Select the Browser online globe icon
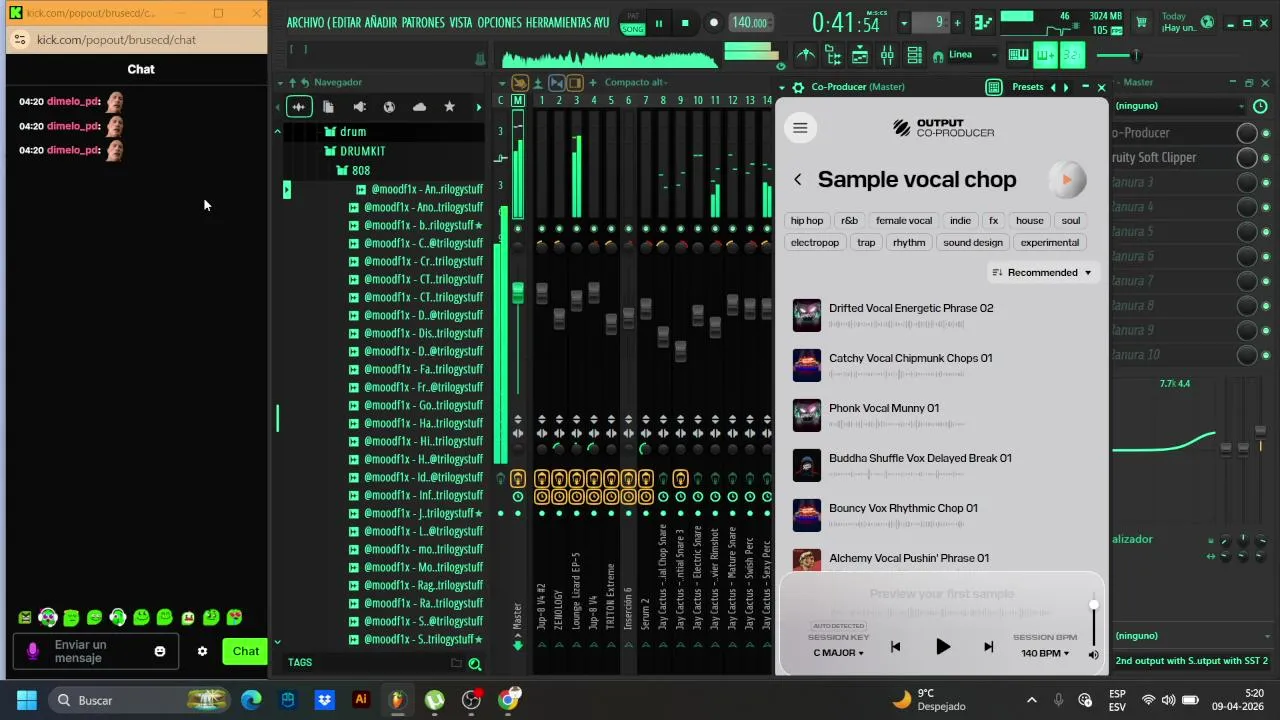 389,107
